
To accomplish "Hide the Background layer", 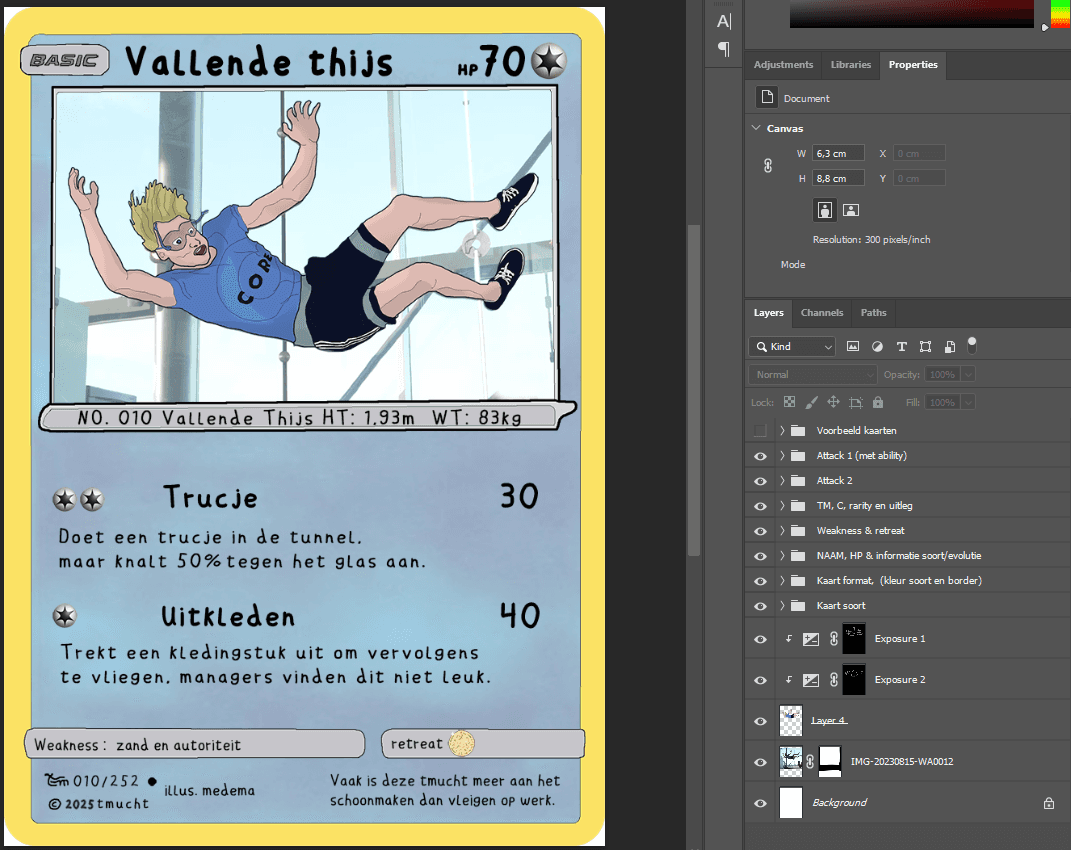I will 760,804.
